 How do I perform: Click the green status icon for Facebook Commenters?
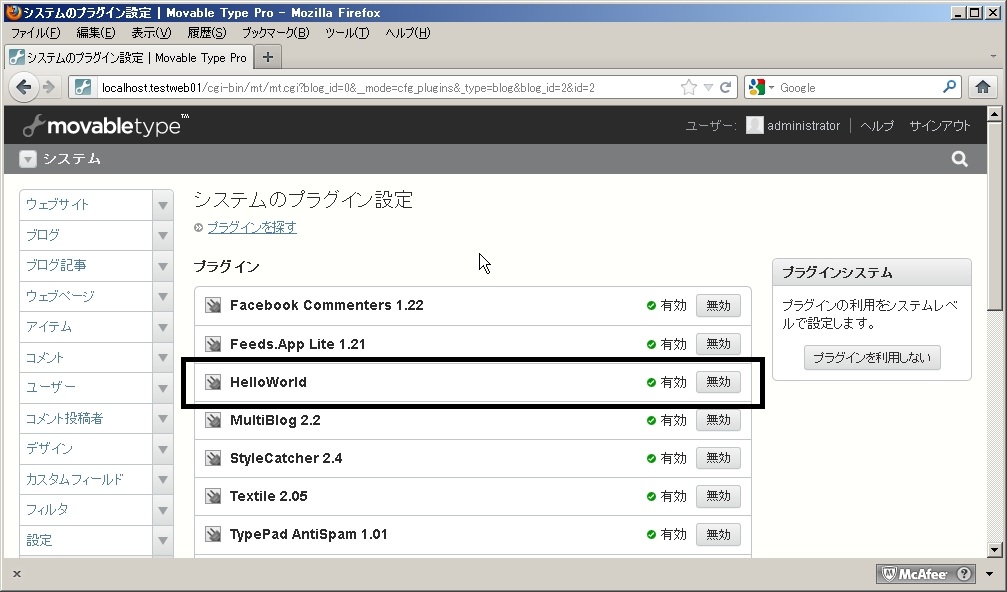[x=651, y=306]
